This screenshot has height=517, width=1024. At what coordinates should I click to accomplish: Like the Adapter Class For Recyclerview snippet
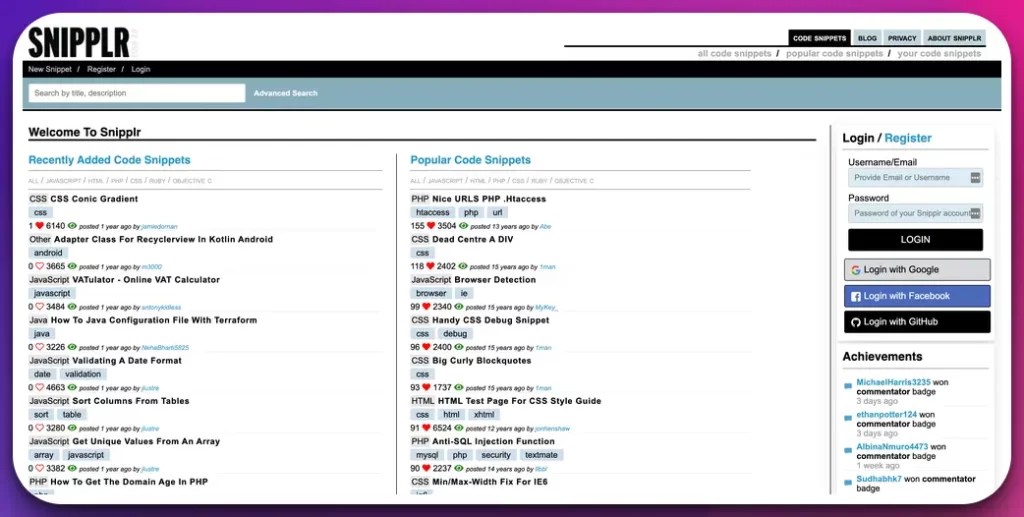tap(39, 266)
